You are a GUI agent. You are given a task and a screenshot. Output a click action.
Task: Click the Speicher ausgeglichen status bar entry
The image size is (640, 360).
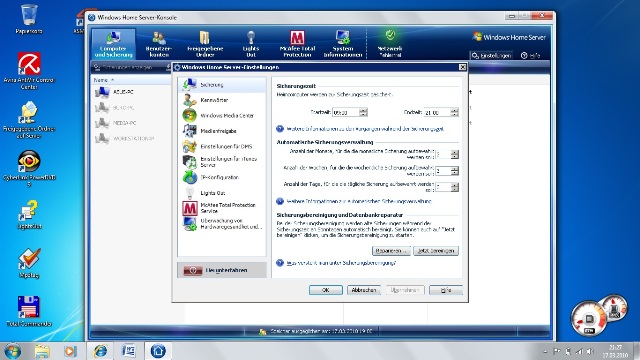tap(316, 331)
